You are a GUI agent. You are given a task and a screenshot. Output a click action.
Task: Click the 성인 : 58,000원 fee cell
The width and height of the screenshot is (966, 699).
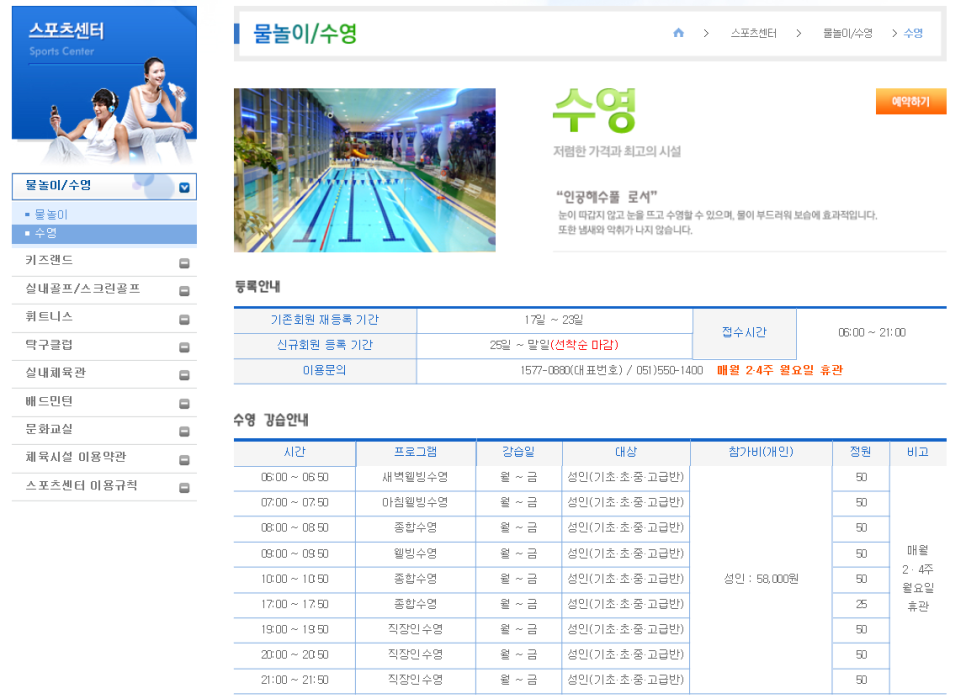click(761, 579)
